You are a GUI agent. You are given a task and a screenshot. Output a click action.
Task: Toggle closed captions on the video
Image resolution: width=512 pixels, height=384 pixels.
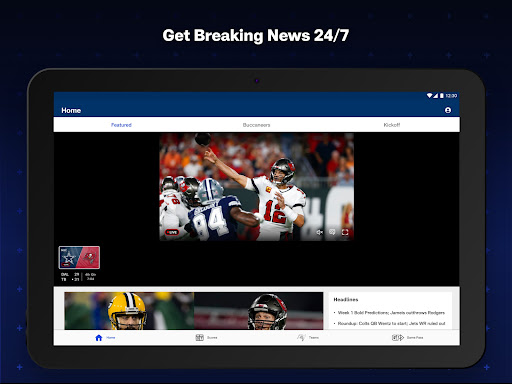coord(332,232)
